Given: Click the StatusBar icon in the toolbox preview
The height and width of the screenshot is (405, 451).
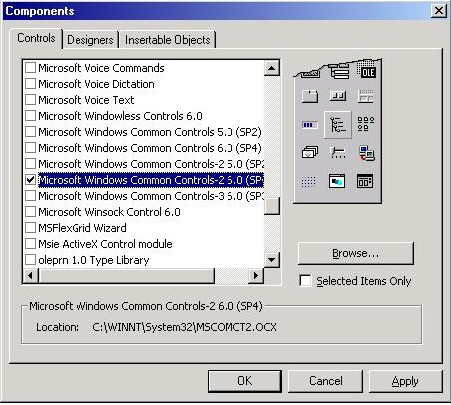Looking at the screenshot, I should tap(366, 96).
